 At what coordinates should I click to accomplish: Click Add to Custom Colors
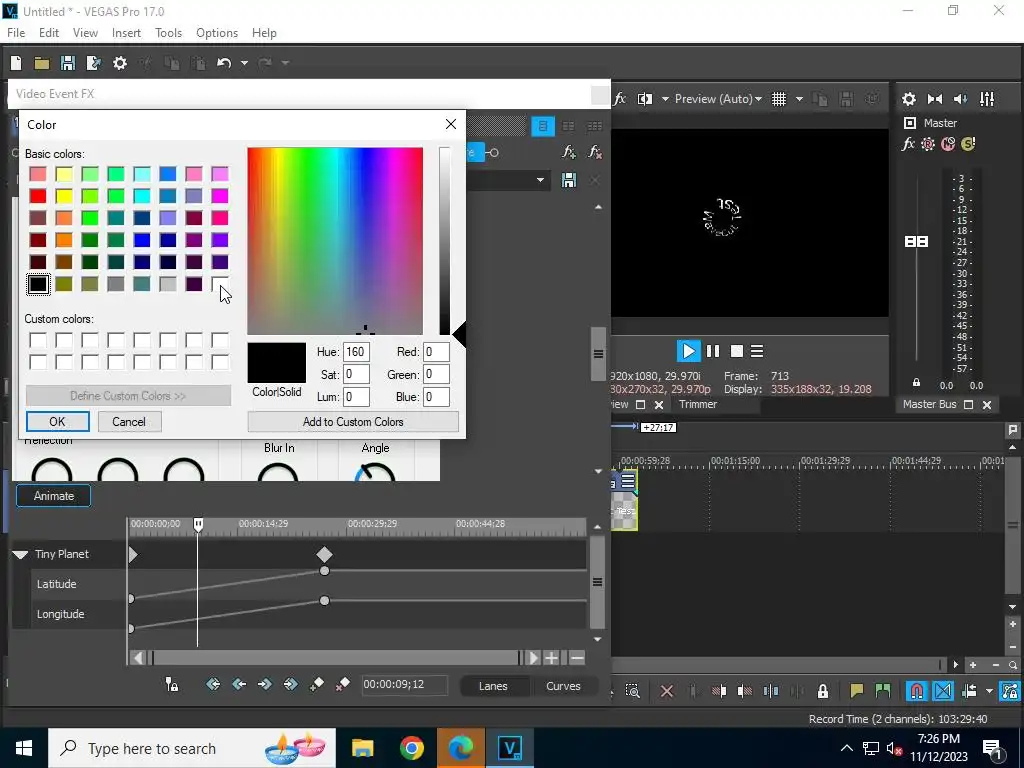pos(353,422)
